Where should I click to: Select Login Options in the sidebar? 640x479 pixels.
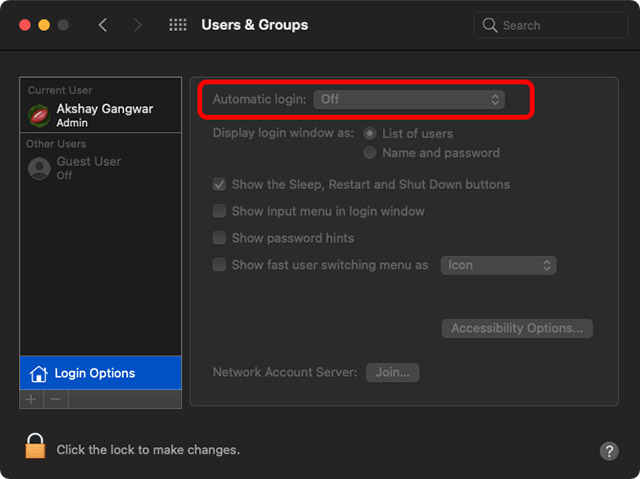[100, 373]
